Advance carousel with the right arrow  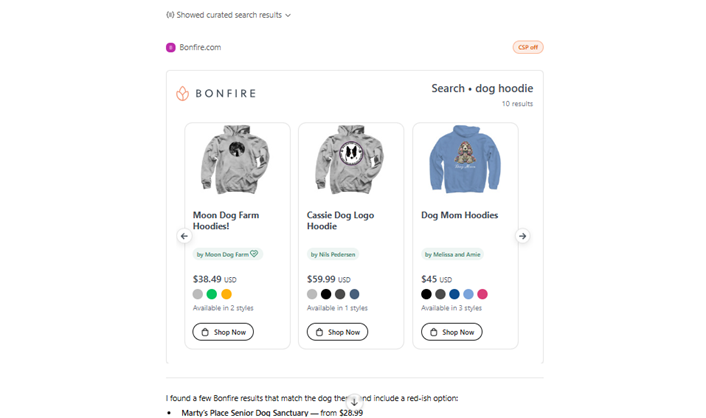pos(522,236)
